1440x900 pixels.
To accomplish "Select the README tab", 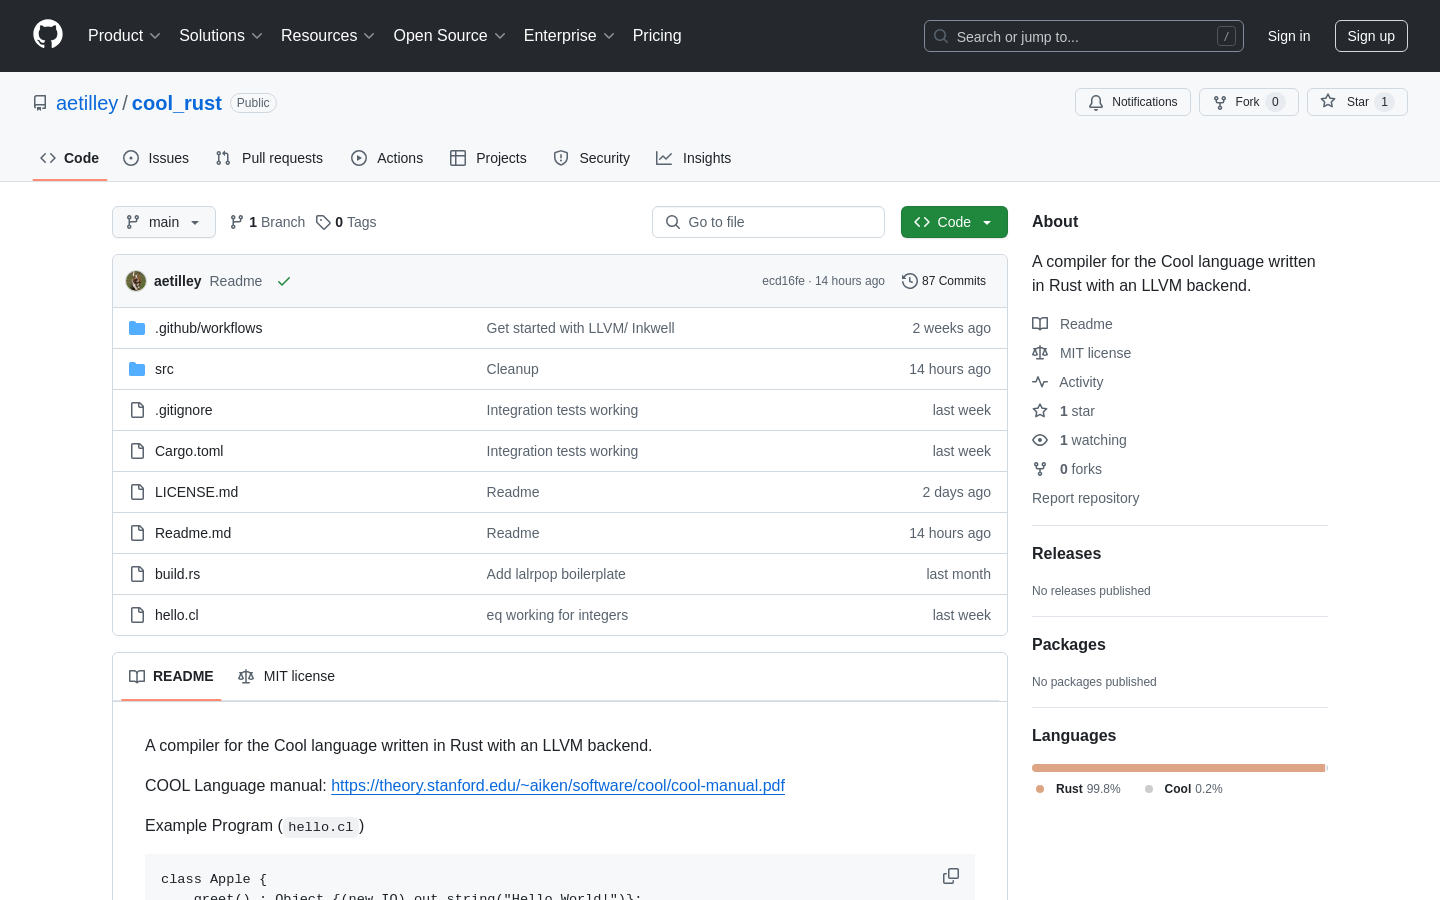I will pyautogui.click(x=171, y=676).
